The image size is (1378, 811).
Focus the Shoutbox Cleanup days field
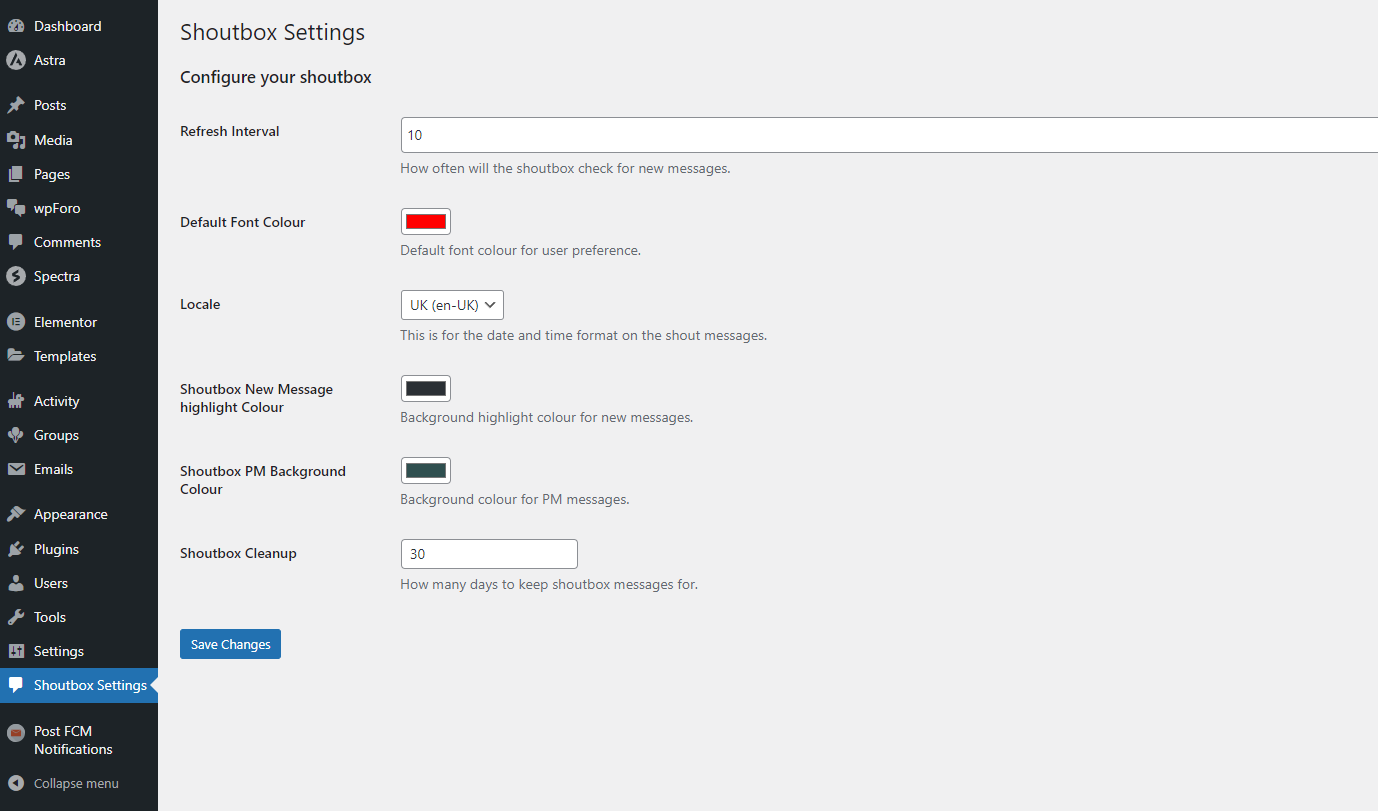click(x=489, y=554)
